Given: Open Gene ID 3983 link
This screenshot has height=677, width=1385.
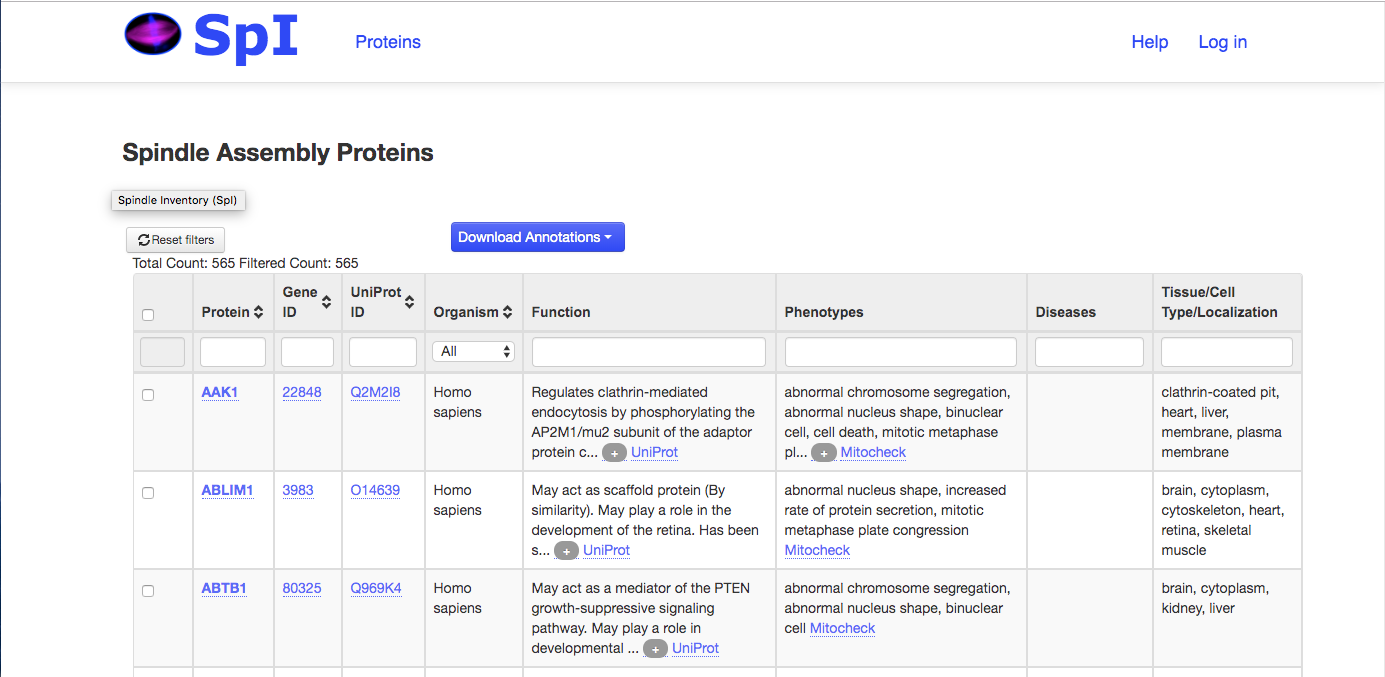Looking at the screenshot, I should point(298,490).
